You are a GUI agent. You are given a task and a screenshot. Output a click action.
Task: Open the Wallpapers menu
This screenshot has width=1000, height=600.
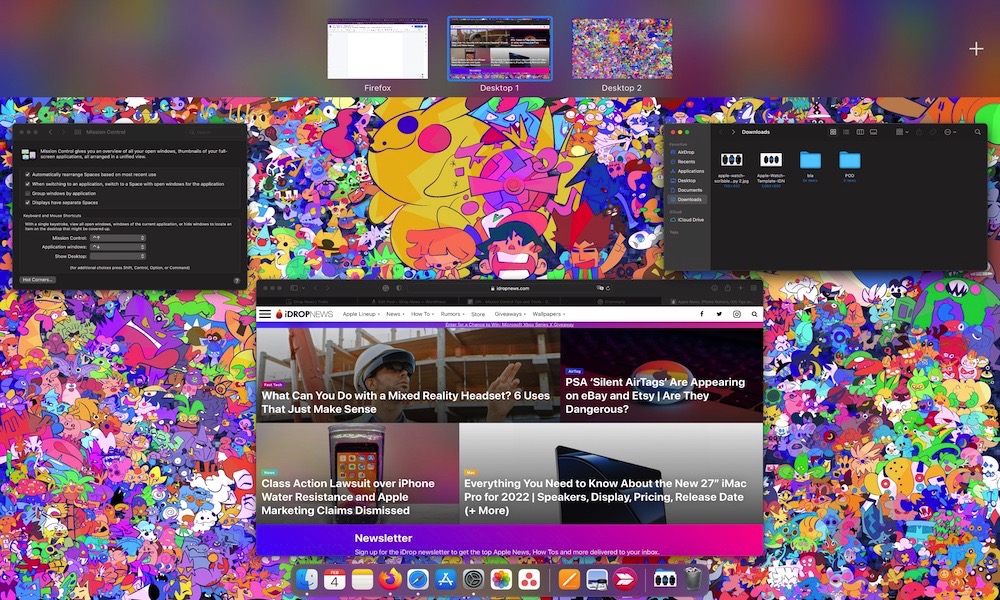548,314
